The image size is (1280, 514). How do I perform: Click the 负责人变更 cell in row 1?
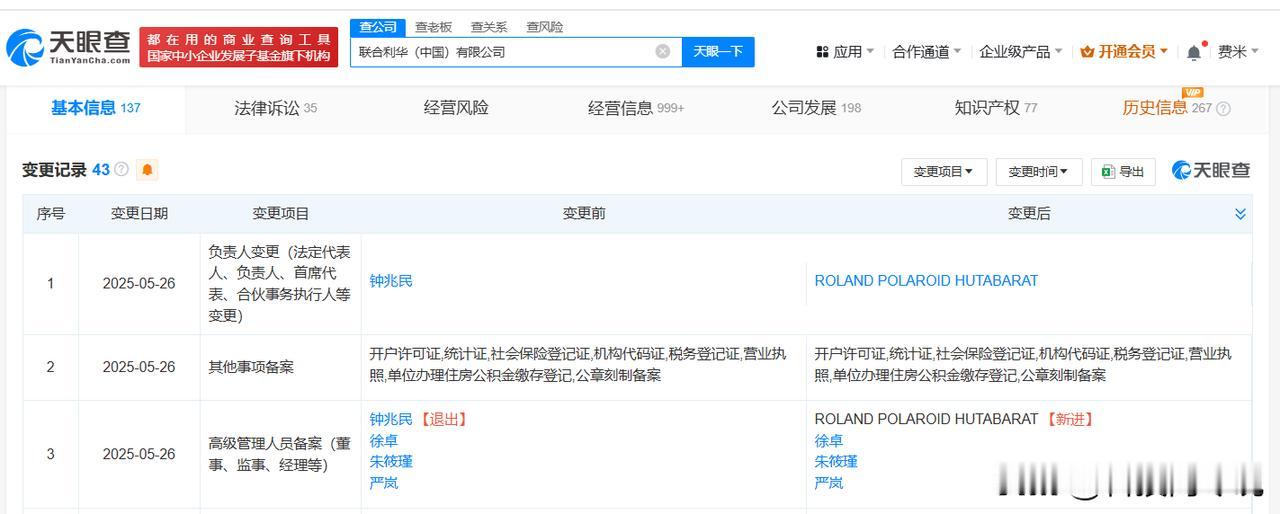click(280, 284)
